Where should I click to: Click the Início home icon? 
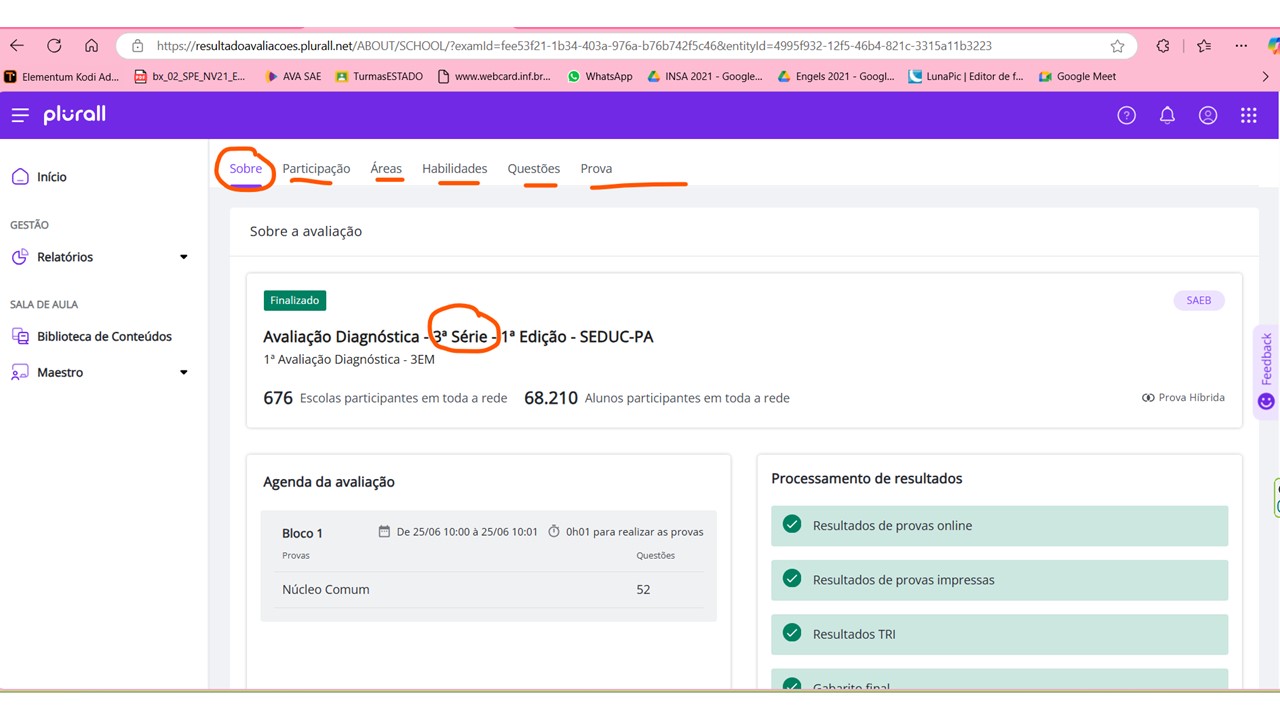[x=20, y=177]
